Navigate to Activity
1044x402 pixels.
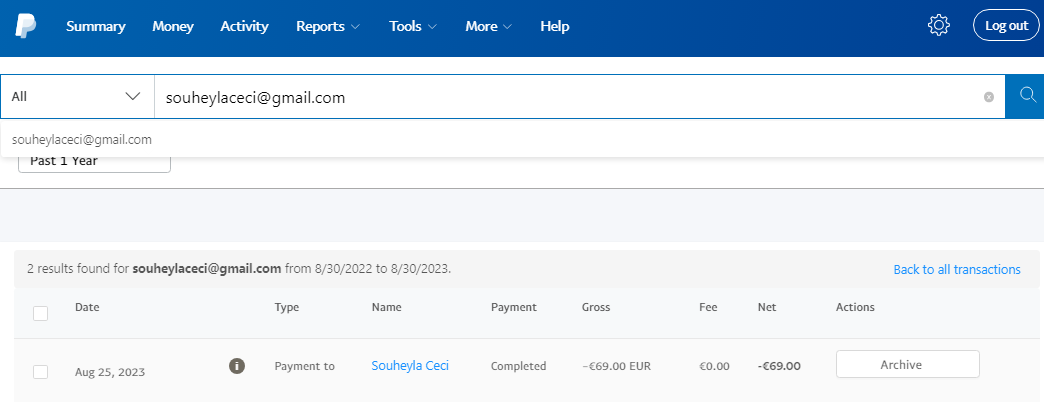pos(244,26)
